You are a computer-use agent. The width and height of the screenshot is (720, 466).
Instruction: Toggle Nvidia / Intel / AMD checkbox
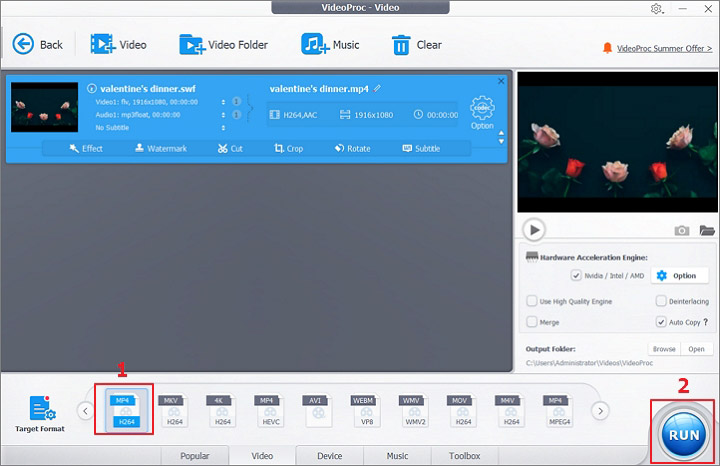pyautogui.click(x=576, y=275)
